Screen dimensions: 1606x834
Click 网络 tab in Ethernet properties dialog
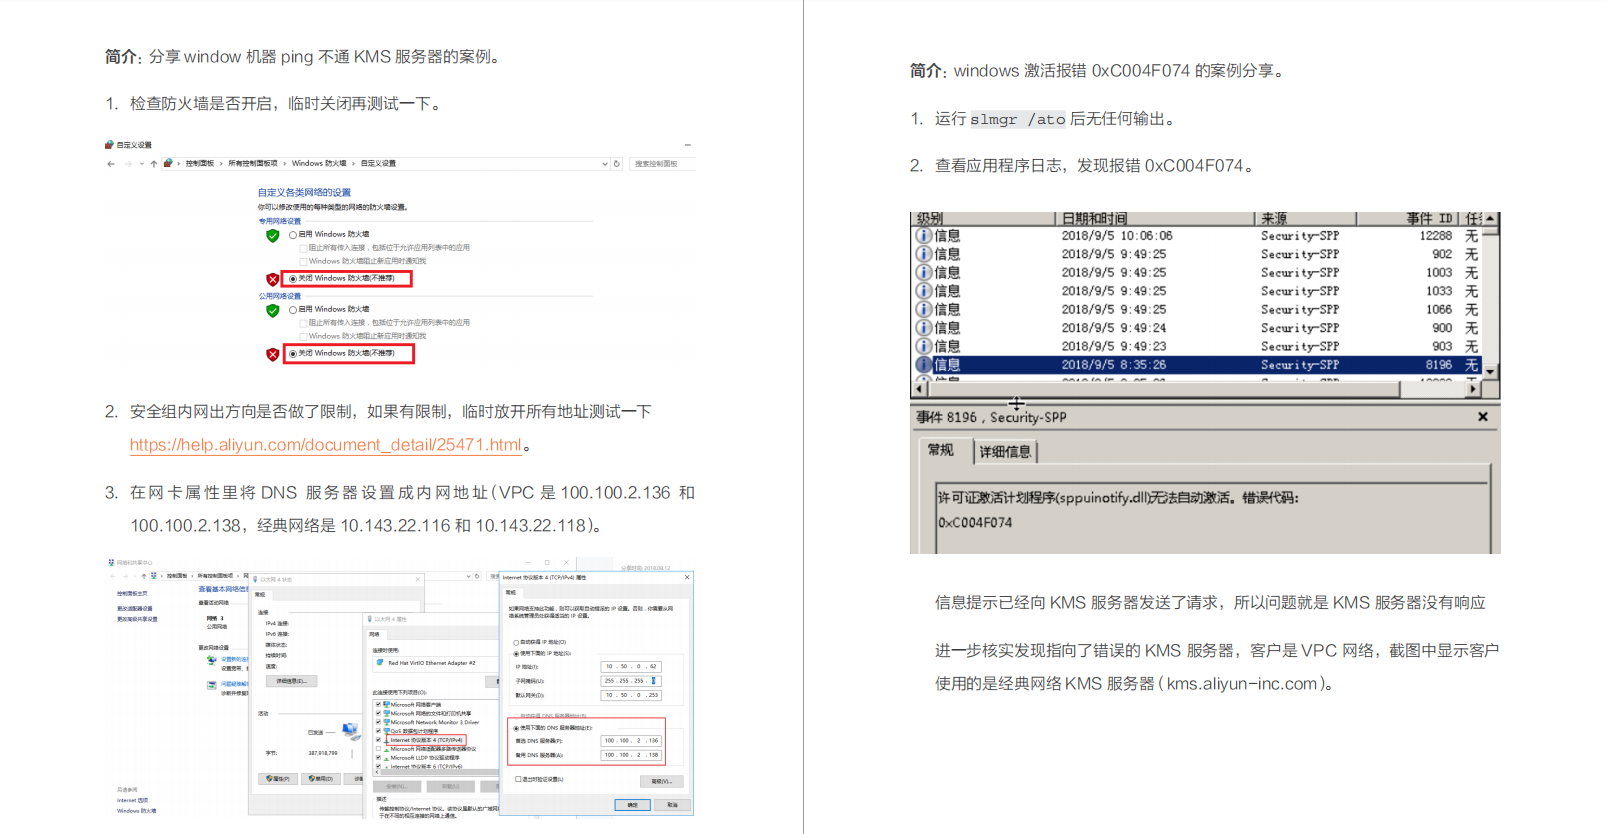point(375,634)
